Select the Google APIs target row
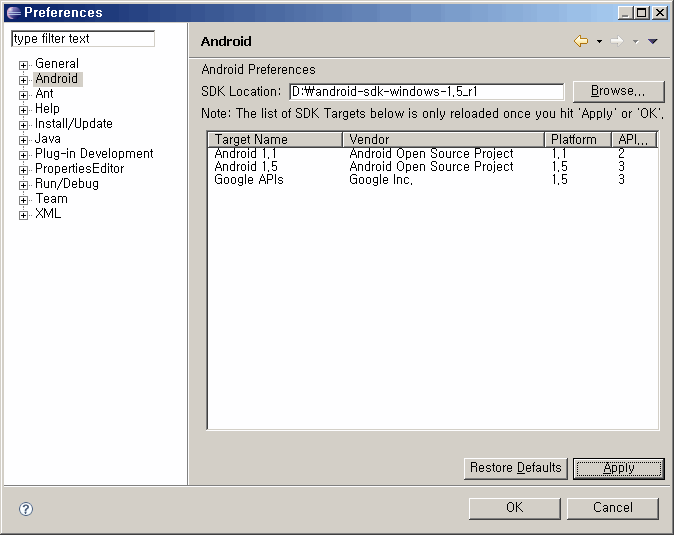Image resolution: width=674 pixels, height=535 pixels. click(x=249, y=180)
